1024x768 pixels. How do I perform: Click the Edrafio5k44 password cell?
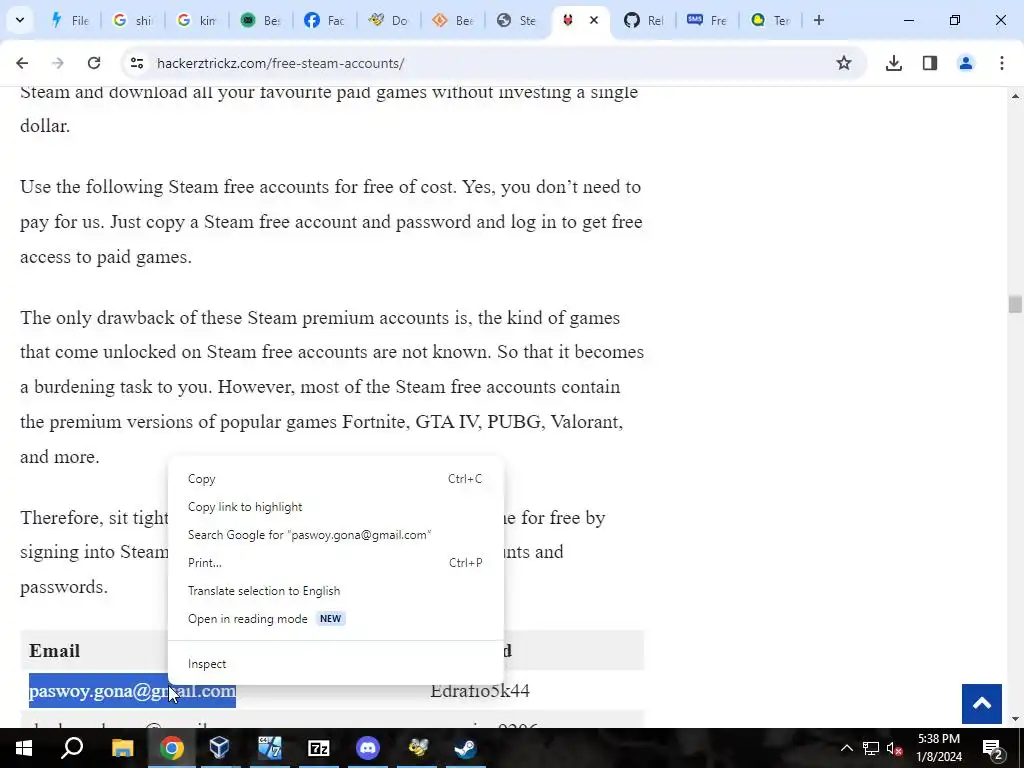click(x=480, y=691)
